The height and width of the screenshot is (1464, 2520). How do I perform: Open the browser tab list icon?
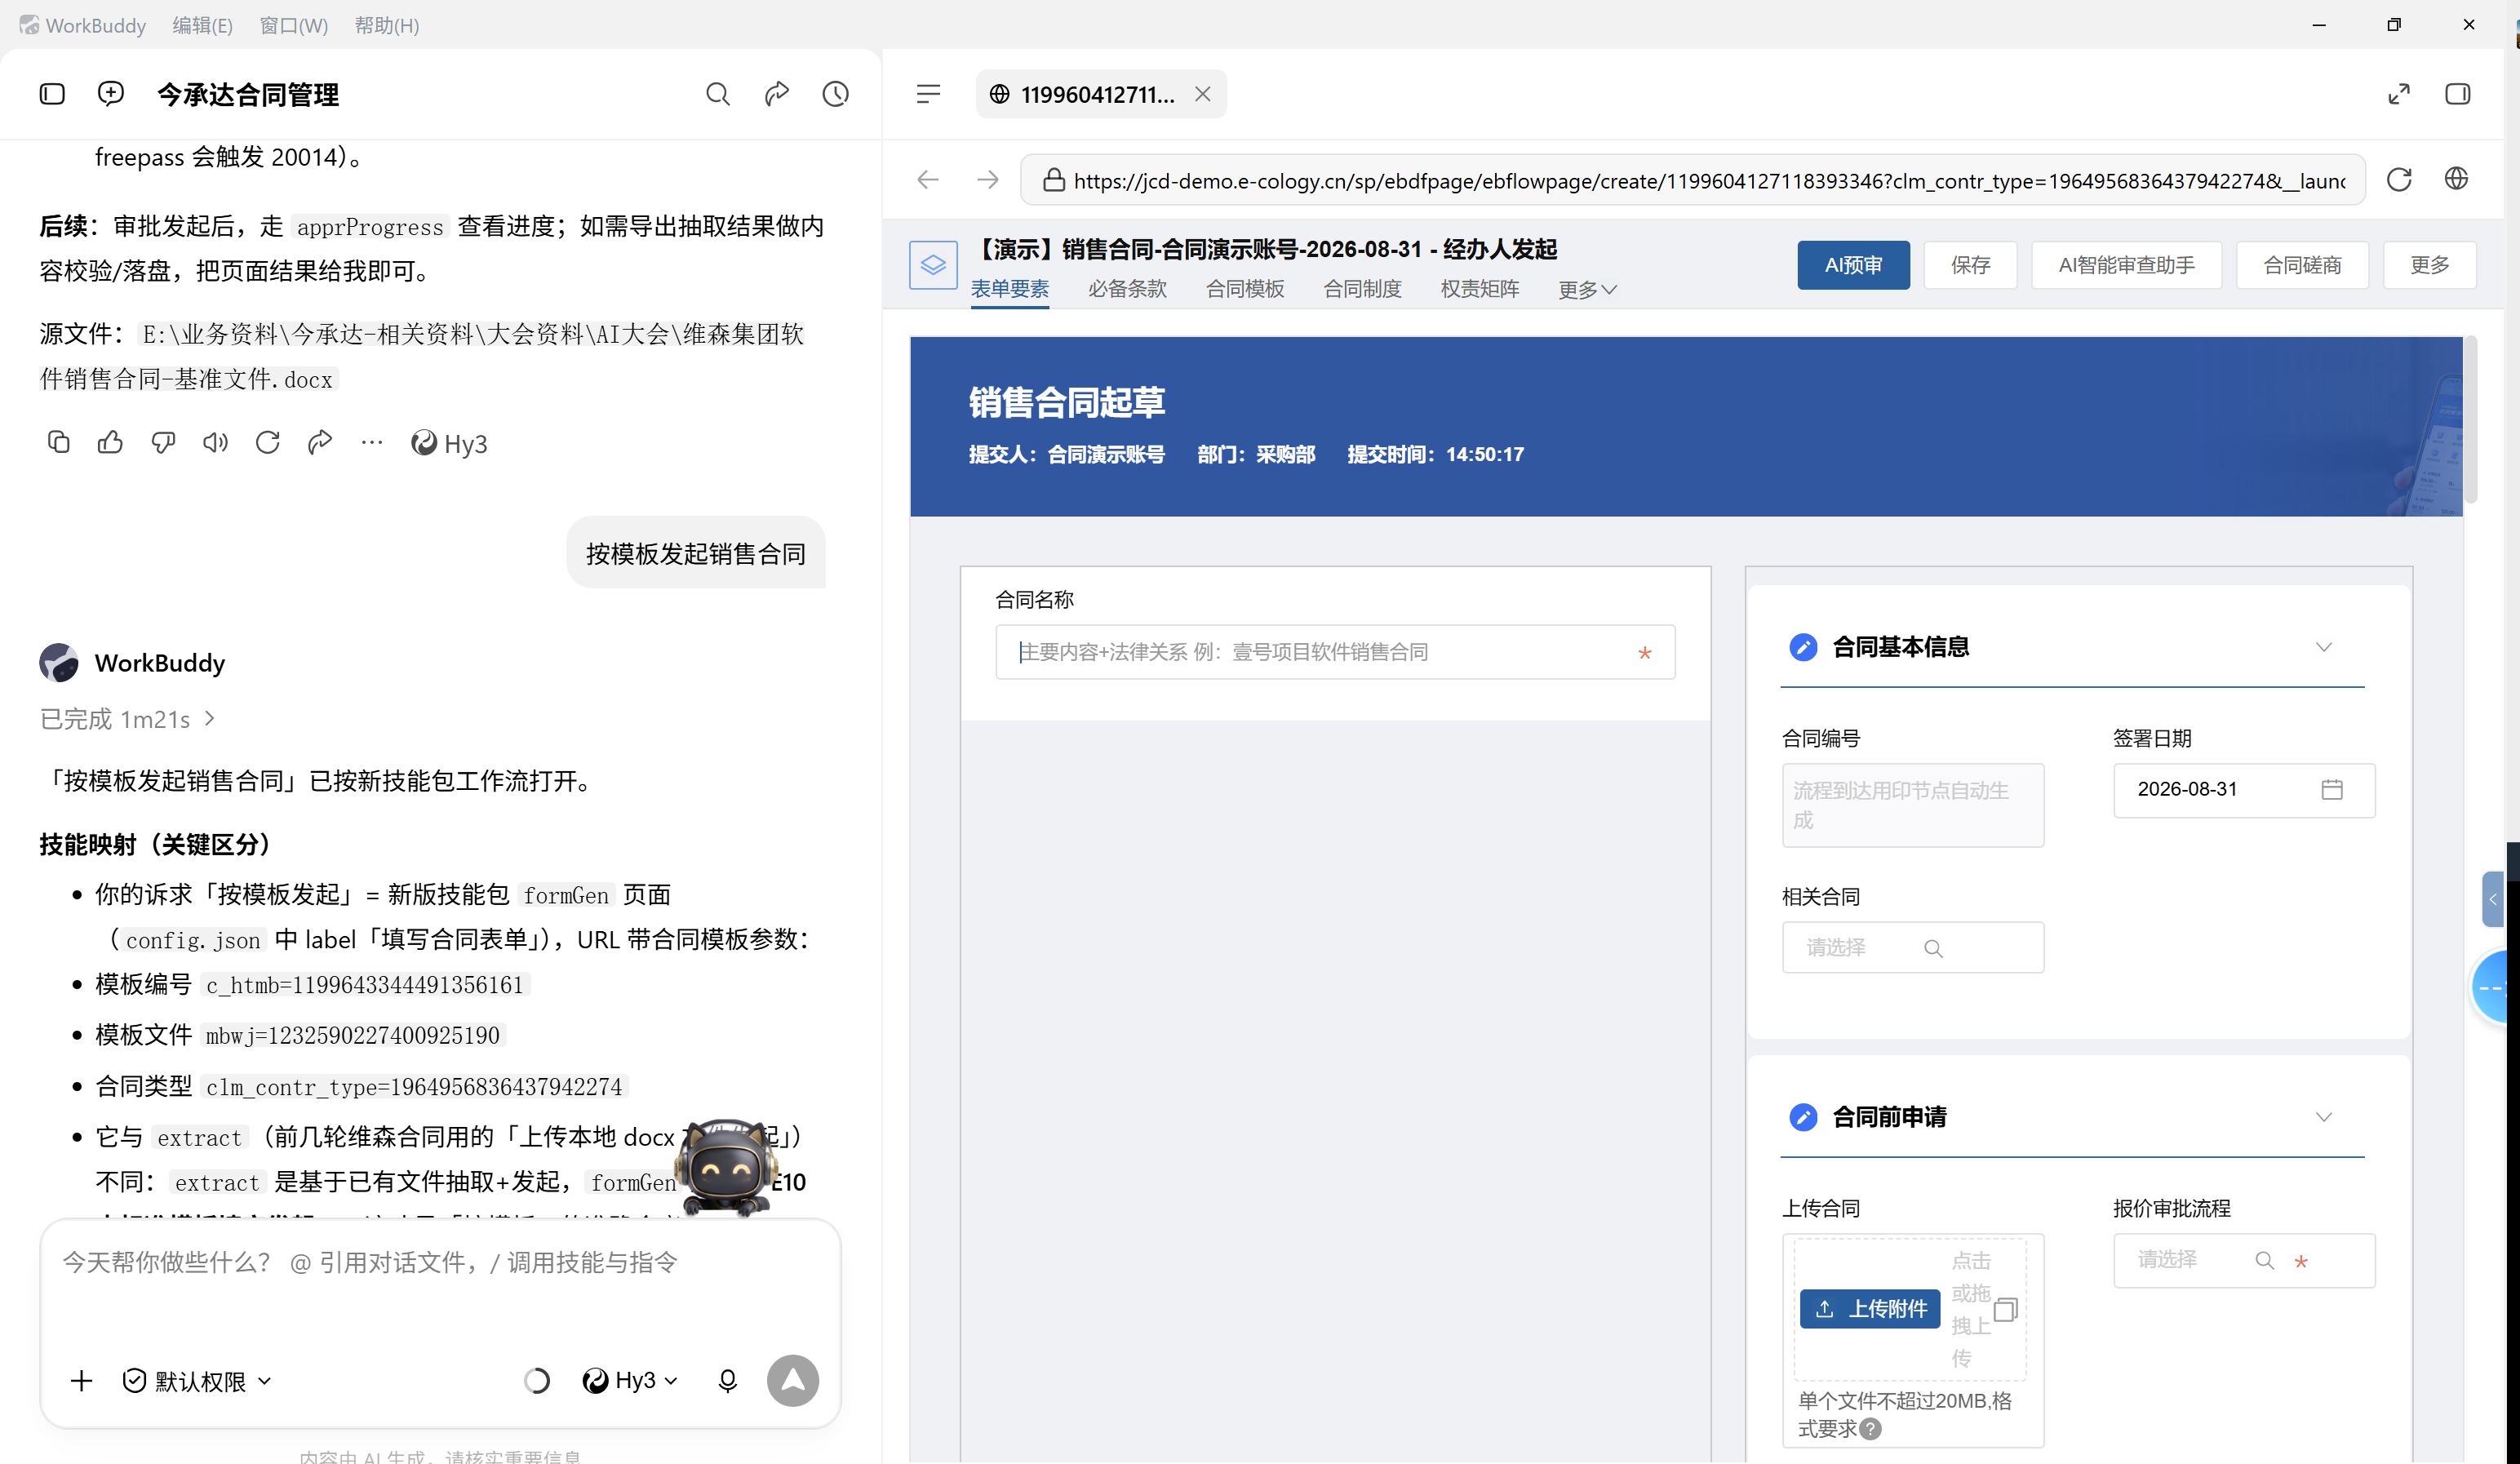tap(928, 94)
